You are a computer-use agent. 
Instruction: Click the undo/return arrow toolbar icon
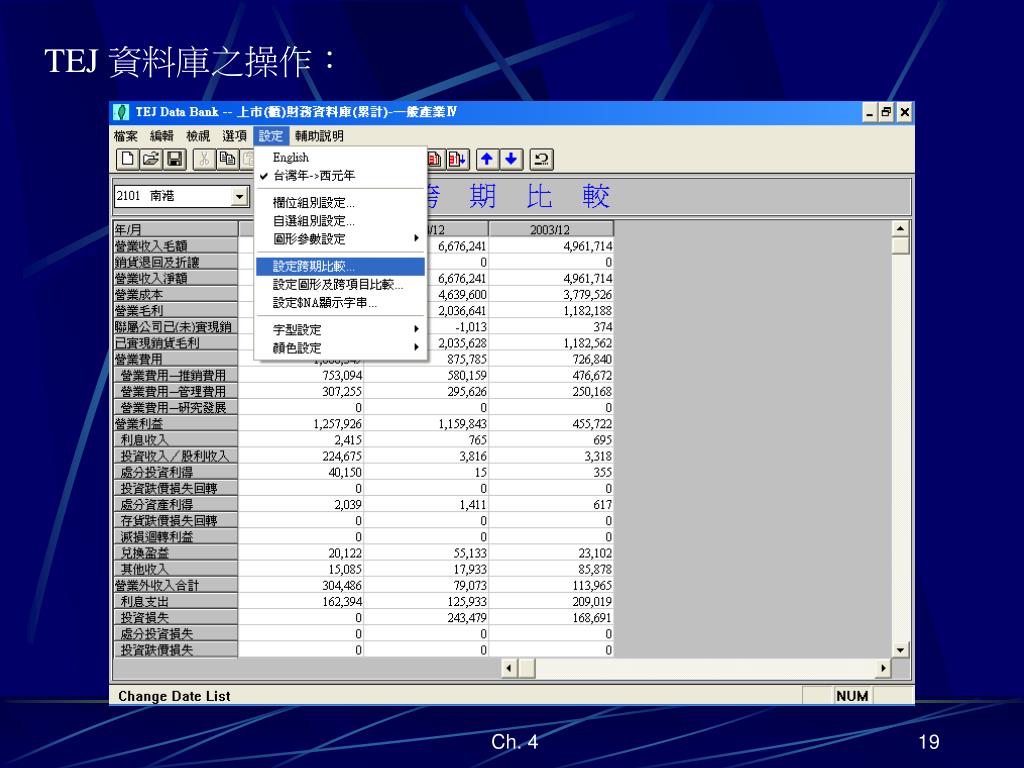(x=541, y=159)
